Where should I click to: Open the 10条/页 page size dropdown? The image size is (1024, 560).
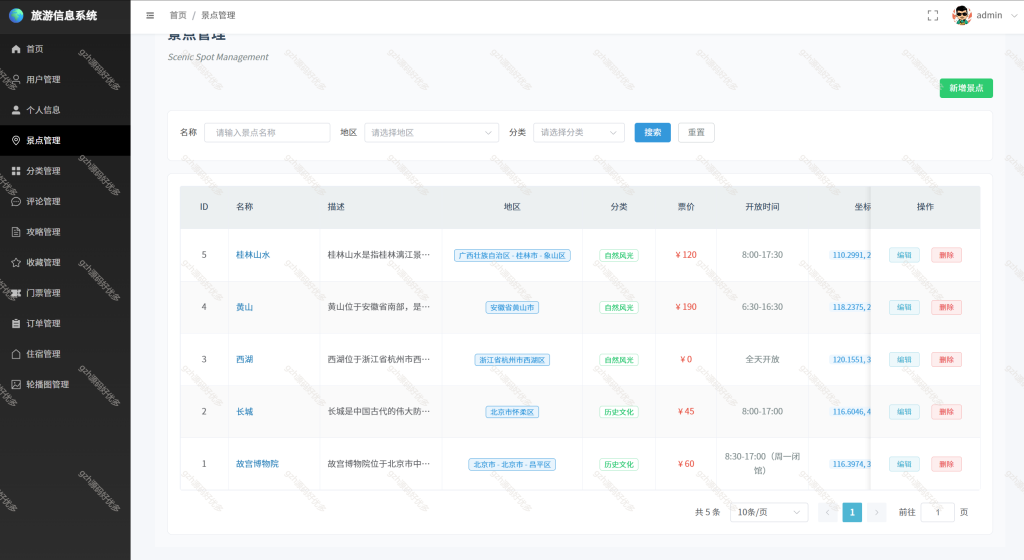769,512
